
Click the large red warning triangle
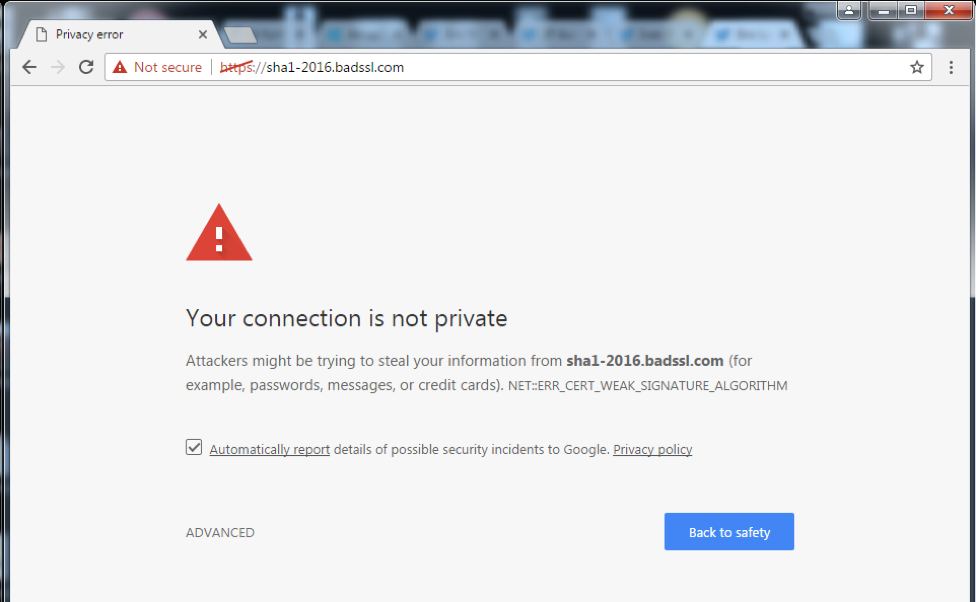[219, 232]
